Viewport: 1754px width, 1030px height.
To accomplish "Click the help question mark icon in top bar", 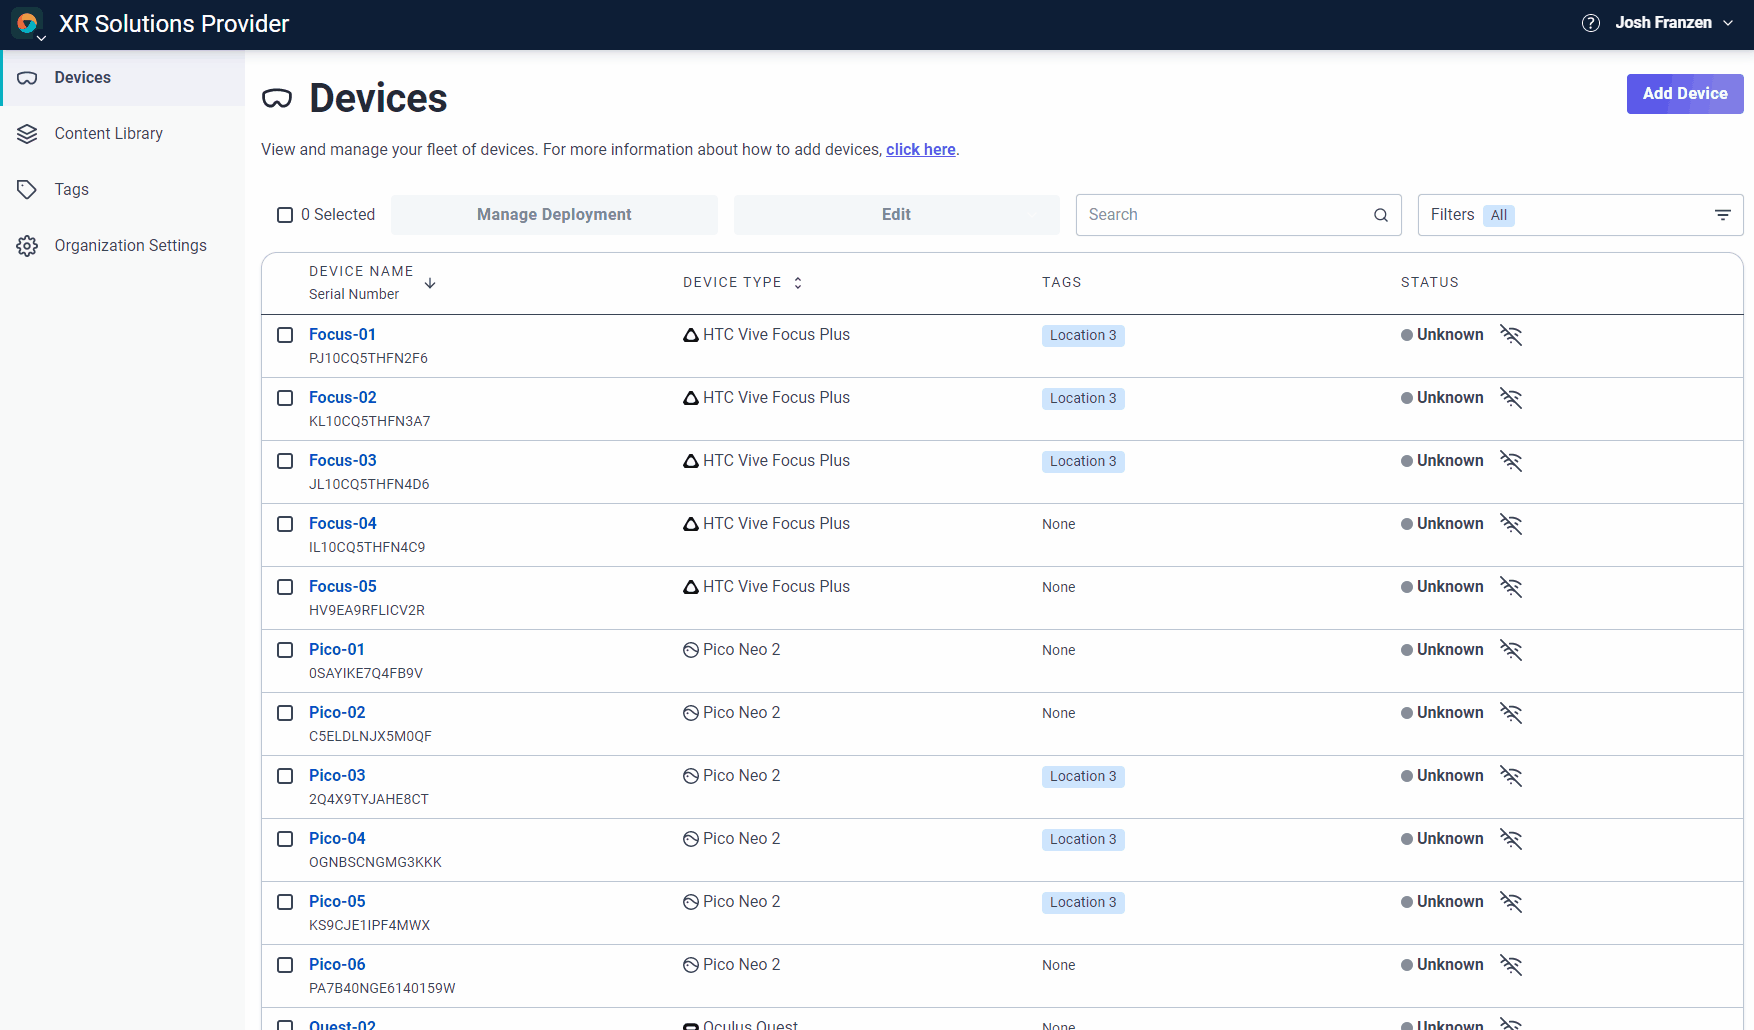I will [1591, 22].
